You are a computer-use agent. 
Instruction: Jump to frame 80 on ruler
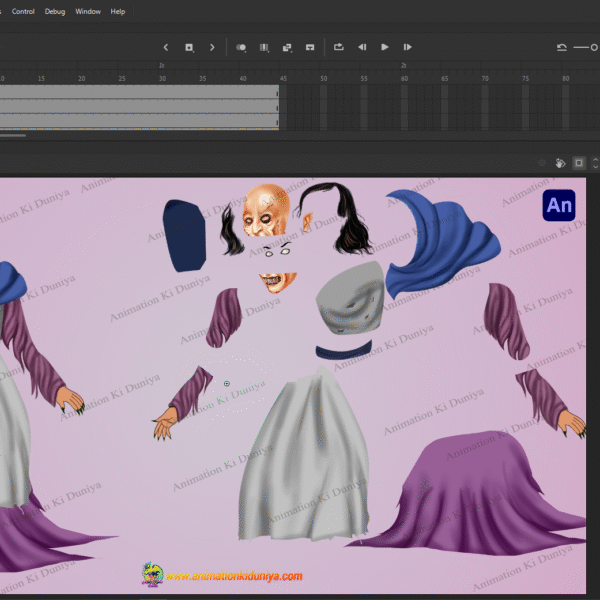[566, 78]
